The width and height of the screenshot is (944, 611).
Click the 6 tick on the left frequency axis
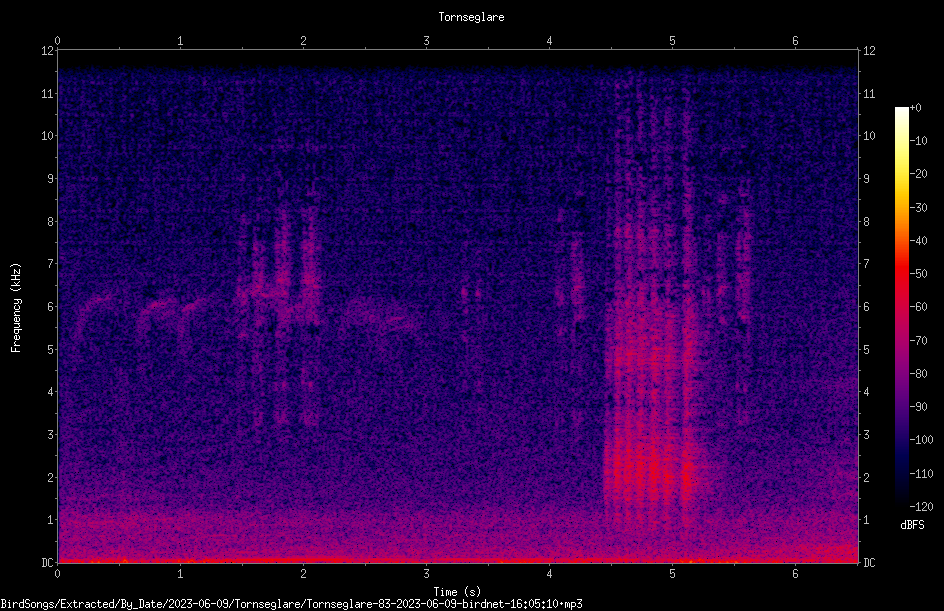[x=51, y=306]
